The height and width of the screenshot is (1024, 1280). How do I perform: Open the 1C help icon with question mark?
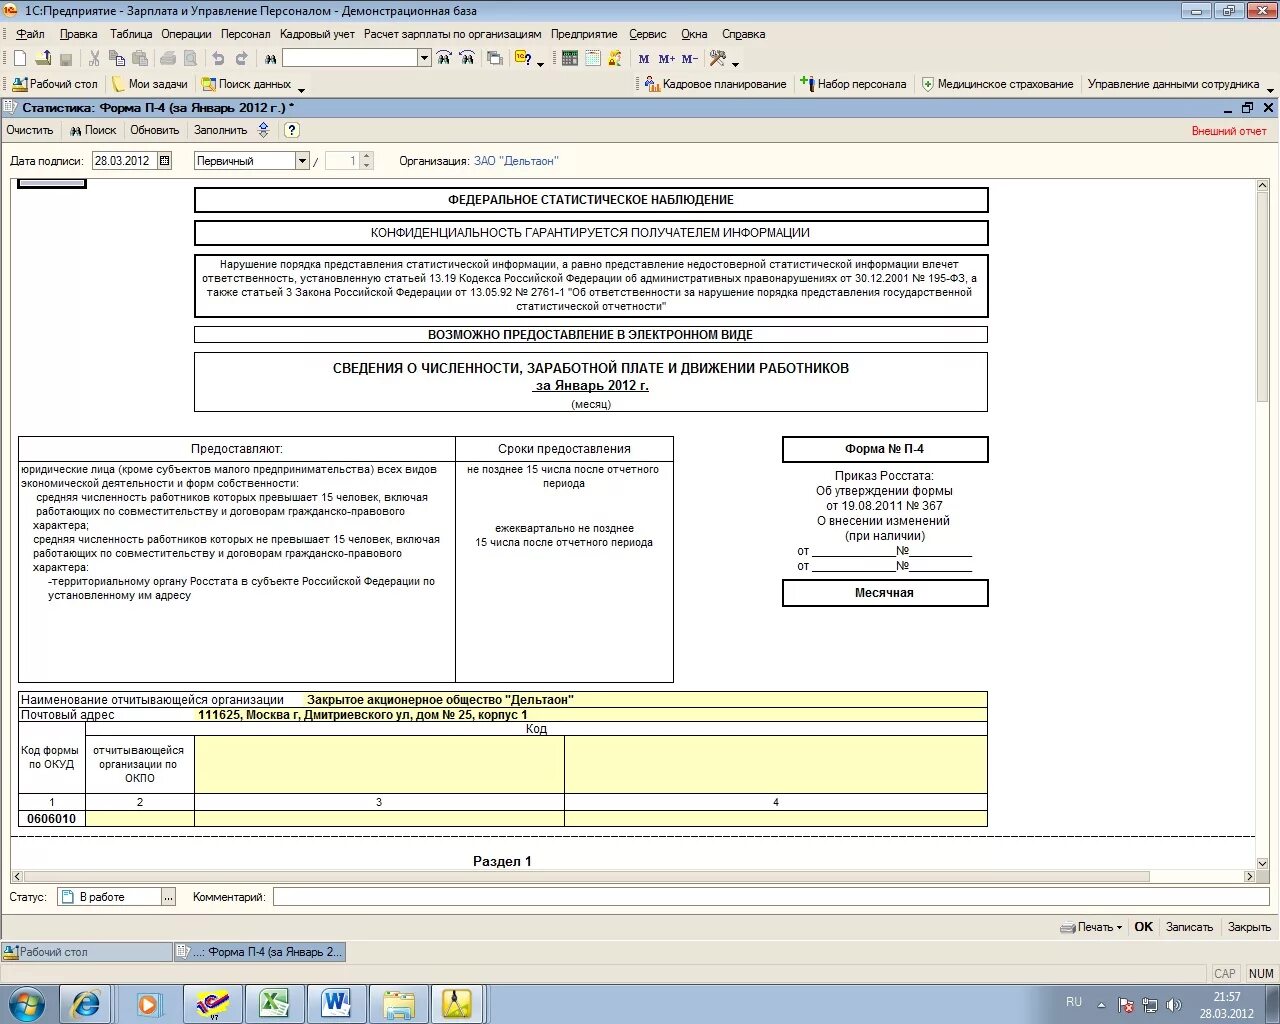pyautogui.click(x=523, y=59)
